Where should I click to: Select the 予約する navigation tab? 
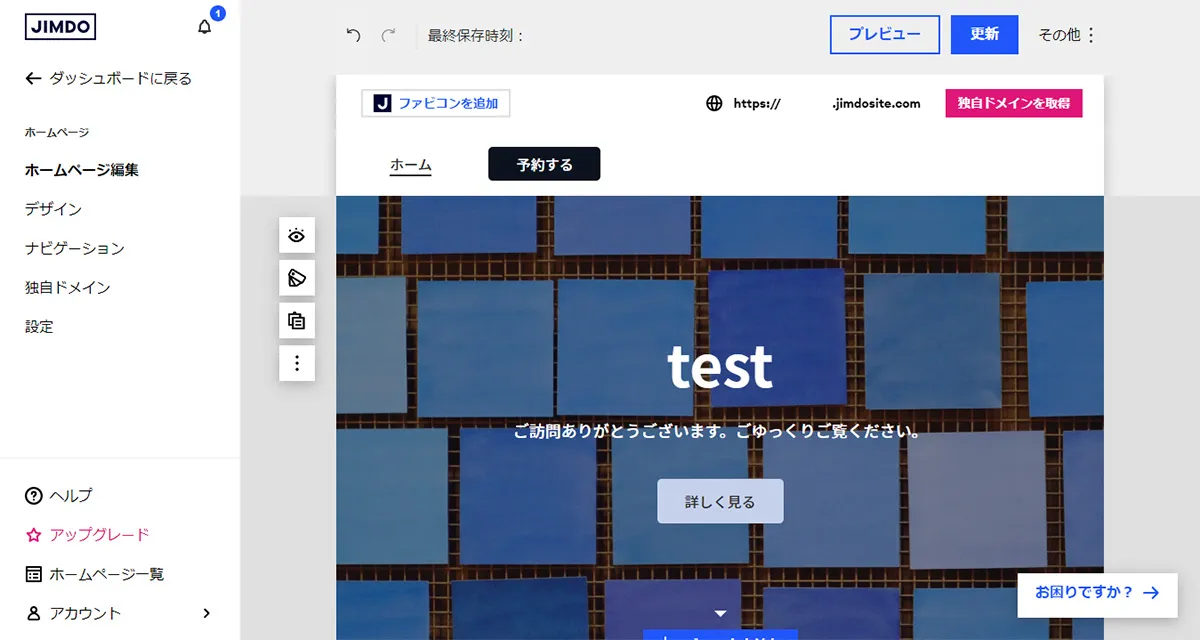coord(543,163)
